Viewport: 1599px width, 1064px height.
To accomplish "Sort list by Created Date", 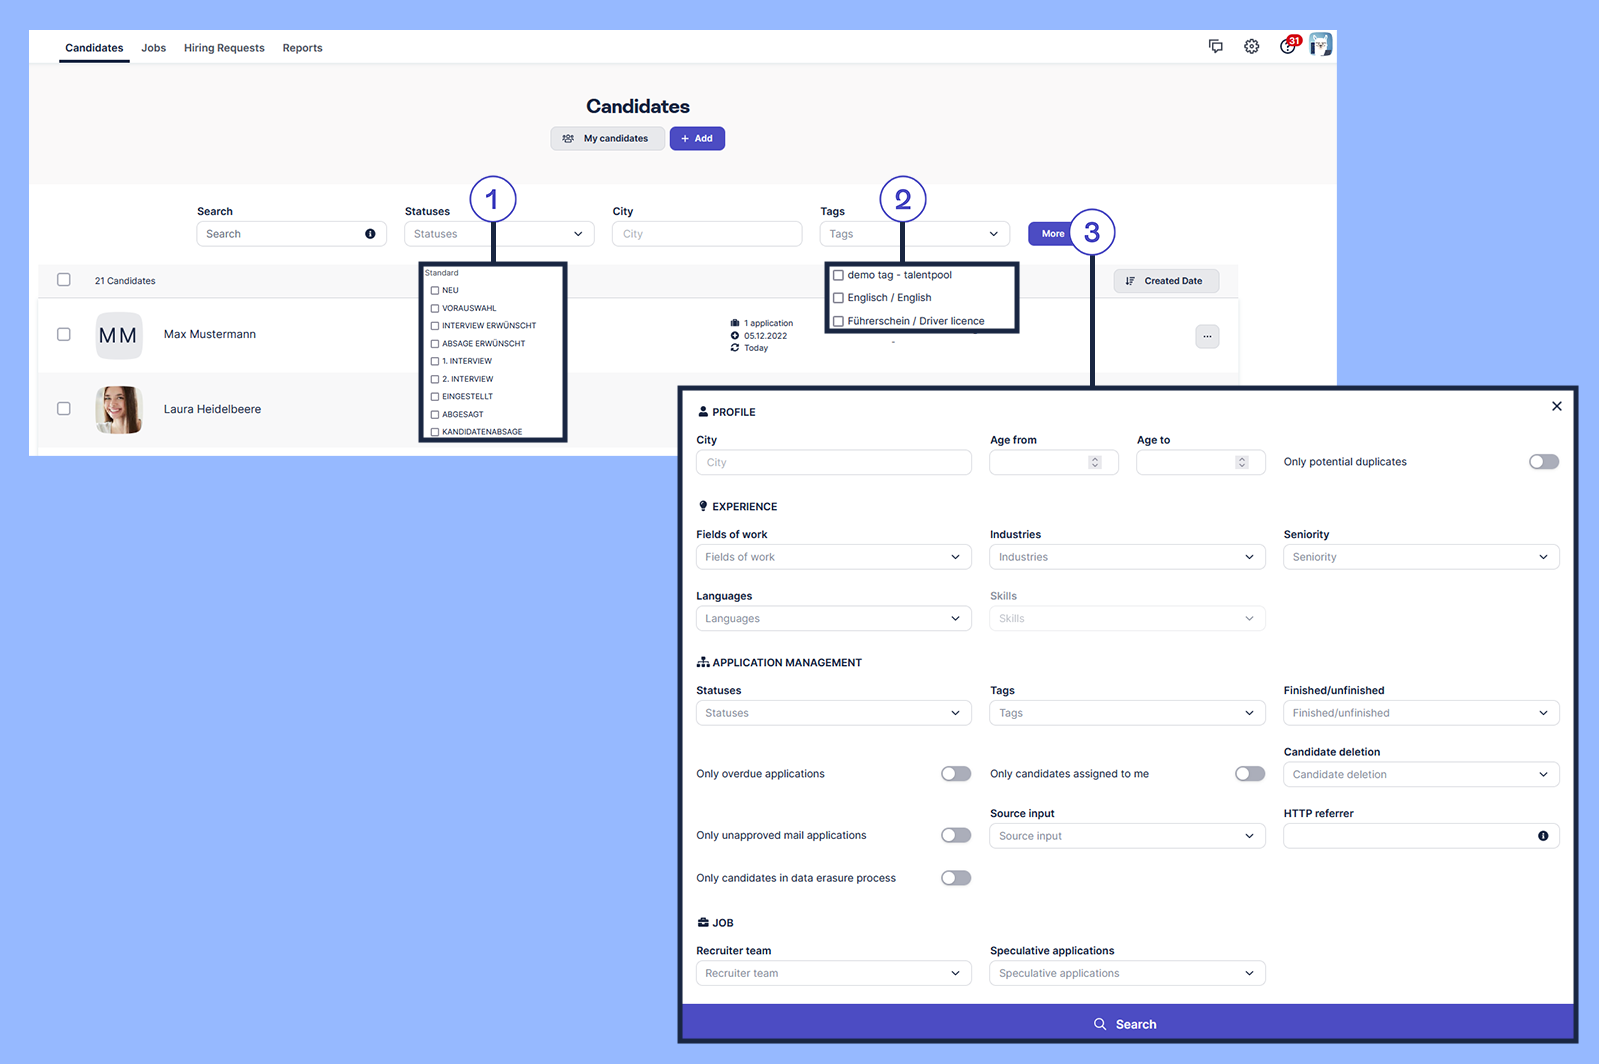I will coord(1165,281).
